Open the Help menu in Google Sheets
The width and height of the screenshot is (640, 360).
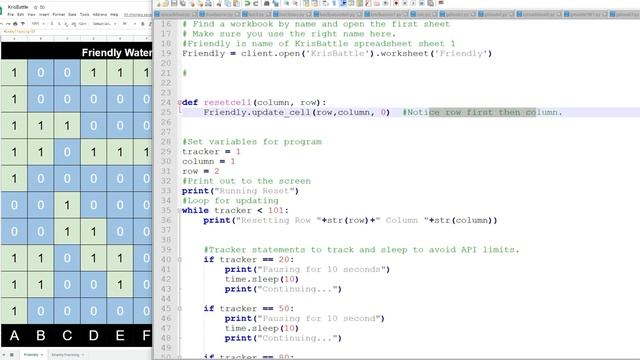[114, 15]
